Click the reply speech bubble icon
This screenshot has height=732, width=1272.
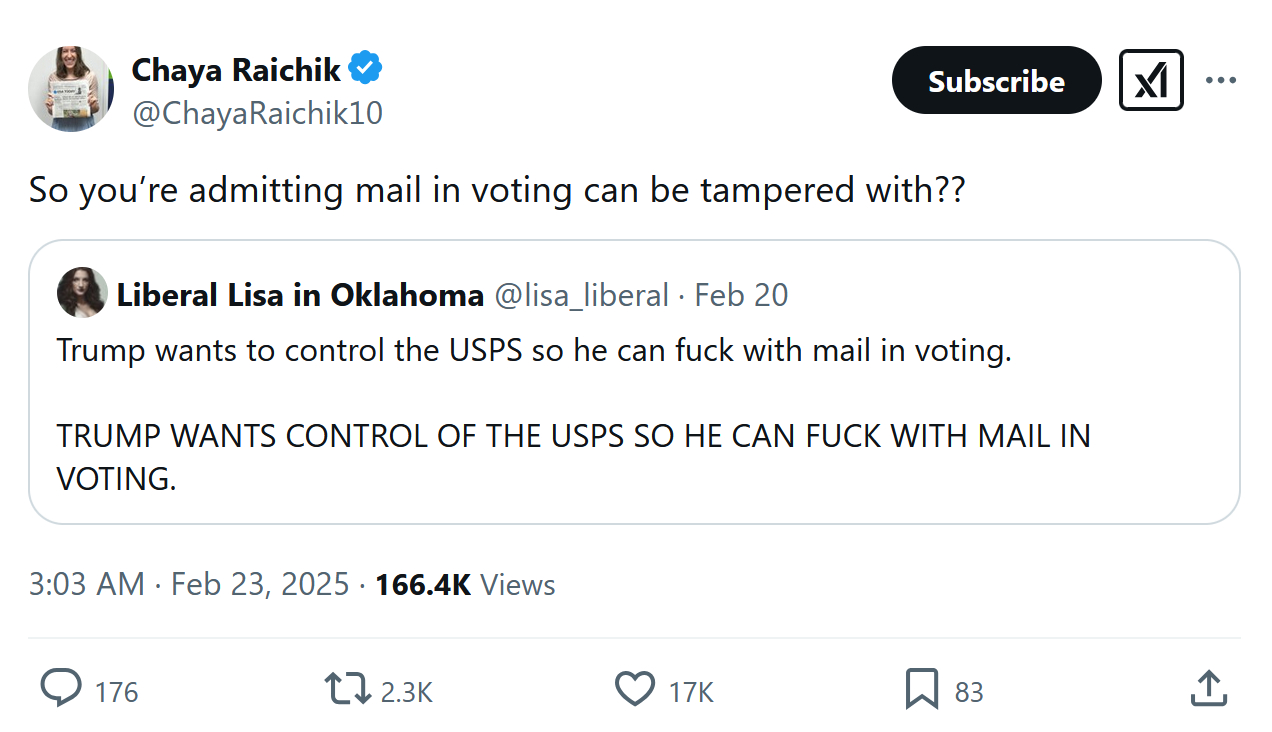tap(62, 689)
